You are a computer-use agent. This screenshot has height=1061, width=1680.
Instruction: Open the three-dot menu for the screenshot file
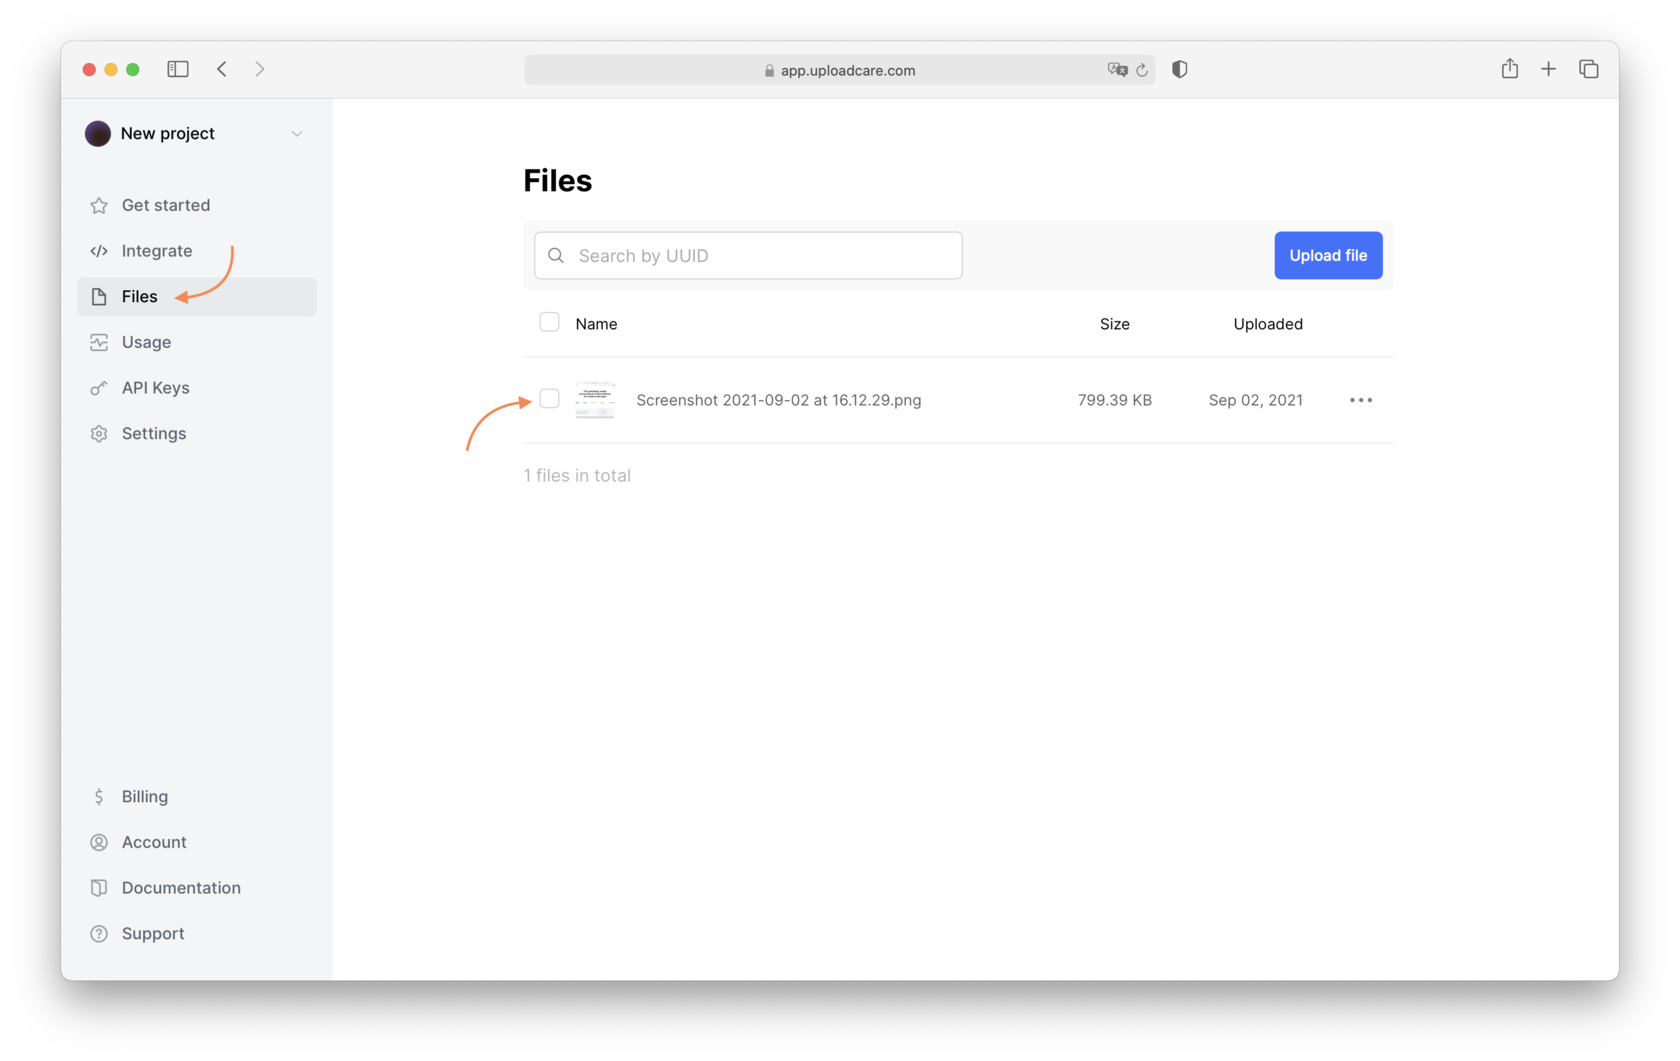1361,400
